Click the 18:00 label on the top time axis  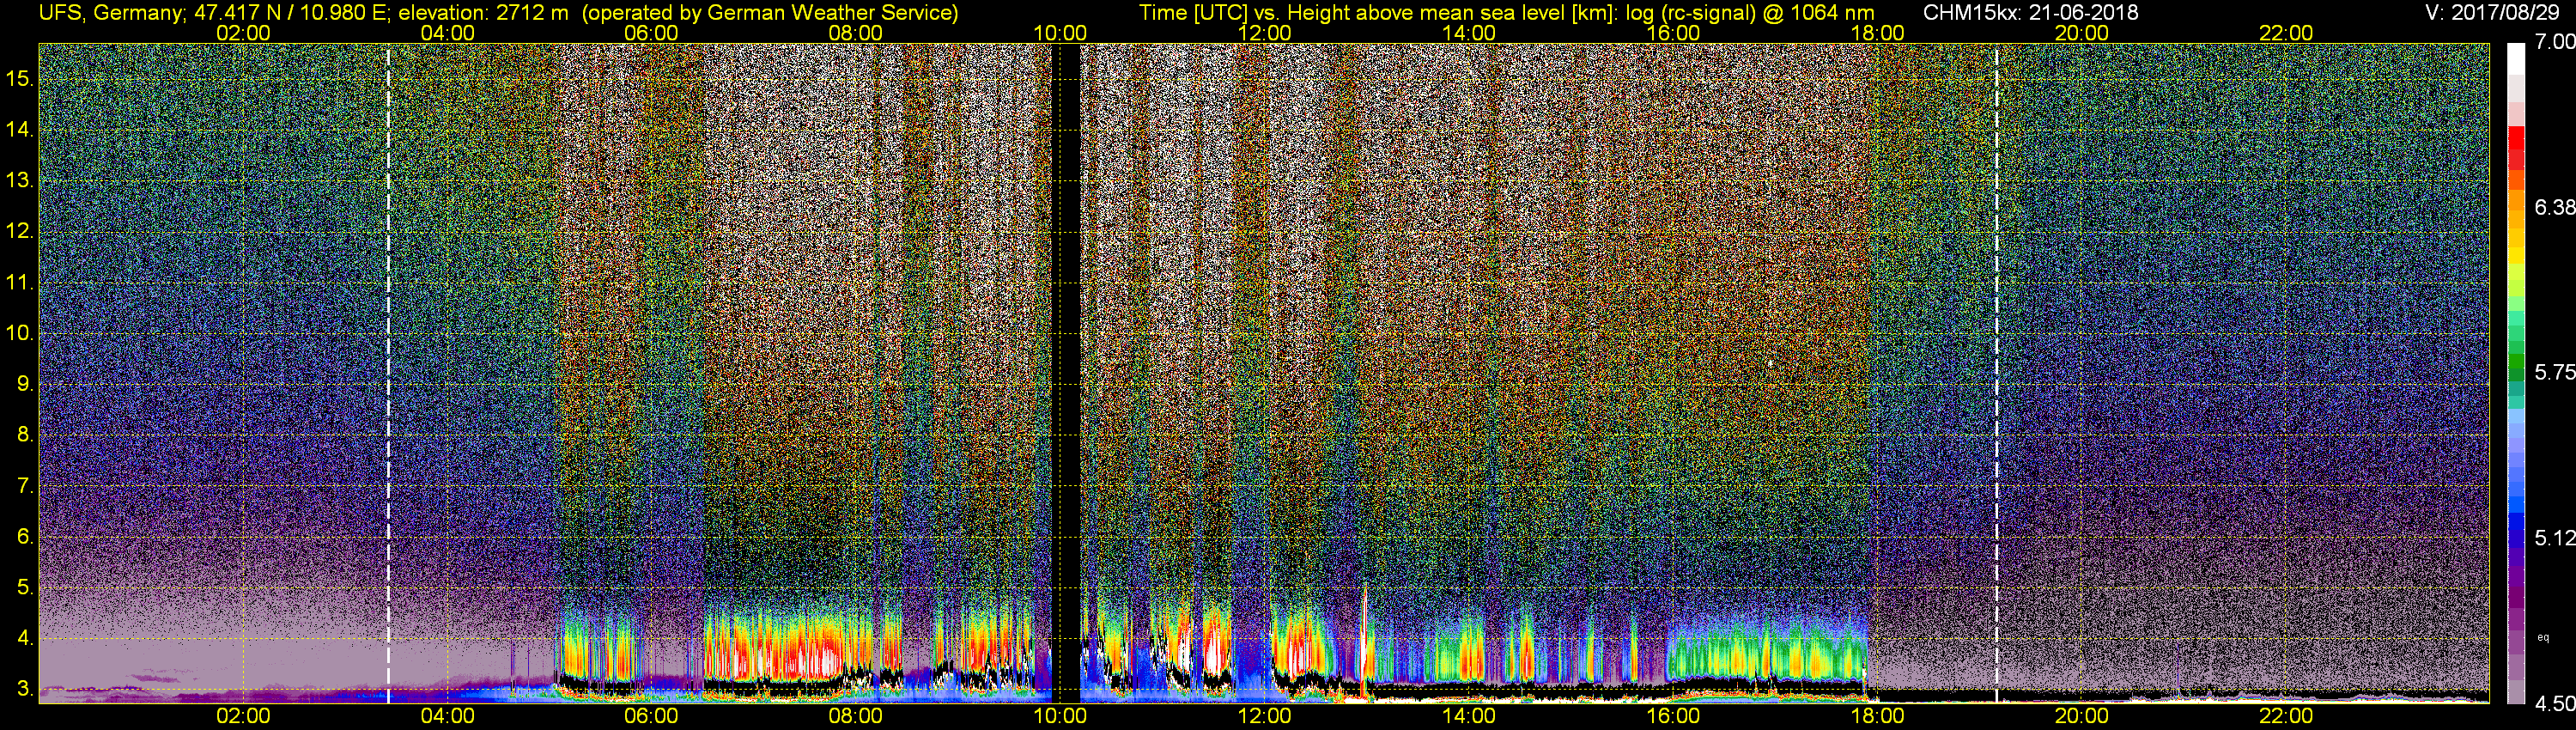tap(1877, 33)
